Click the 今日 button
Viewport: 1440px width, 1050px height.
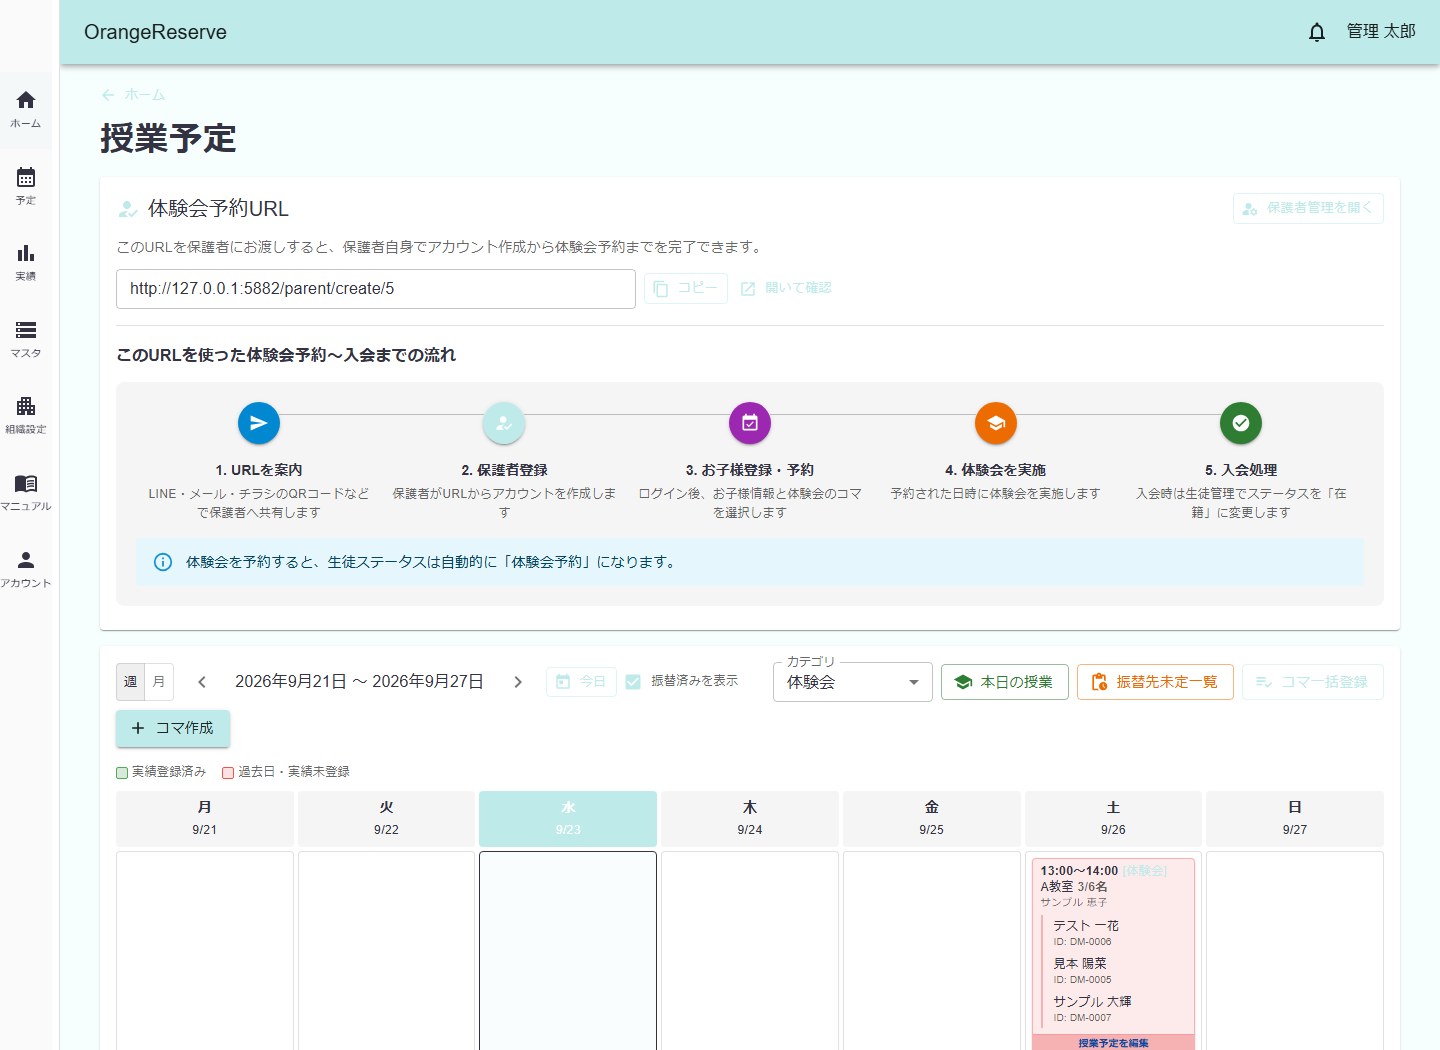click(581, 682)
